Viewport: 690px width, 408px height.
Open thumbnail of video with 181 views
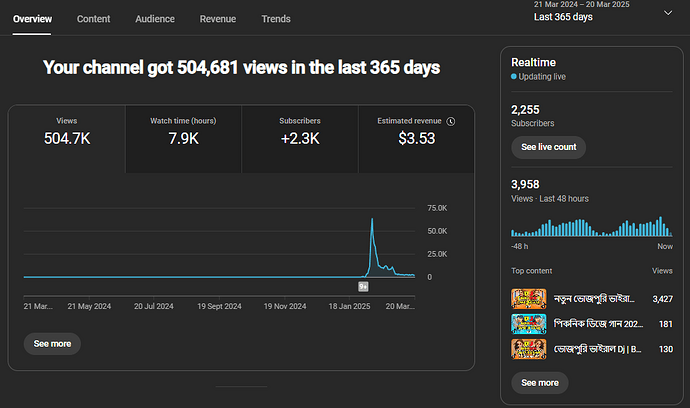click(x=527, y=323)
